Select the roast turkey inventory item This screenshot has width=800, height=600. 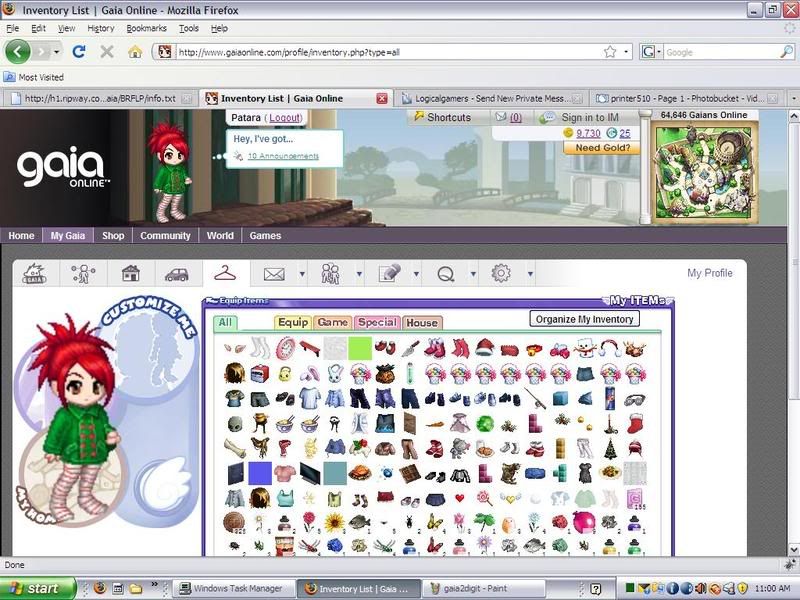(360, 473)
